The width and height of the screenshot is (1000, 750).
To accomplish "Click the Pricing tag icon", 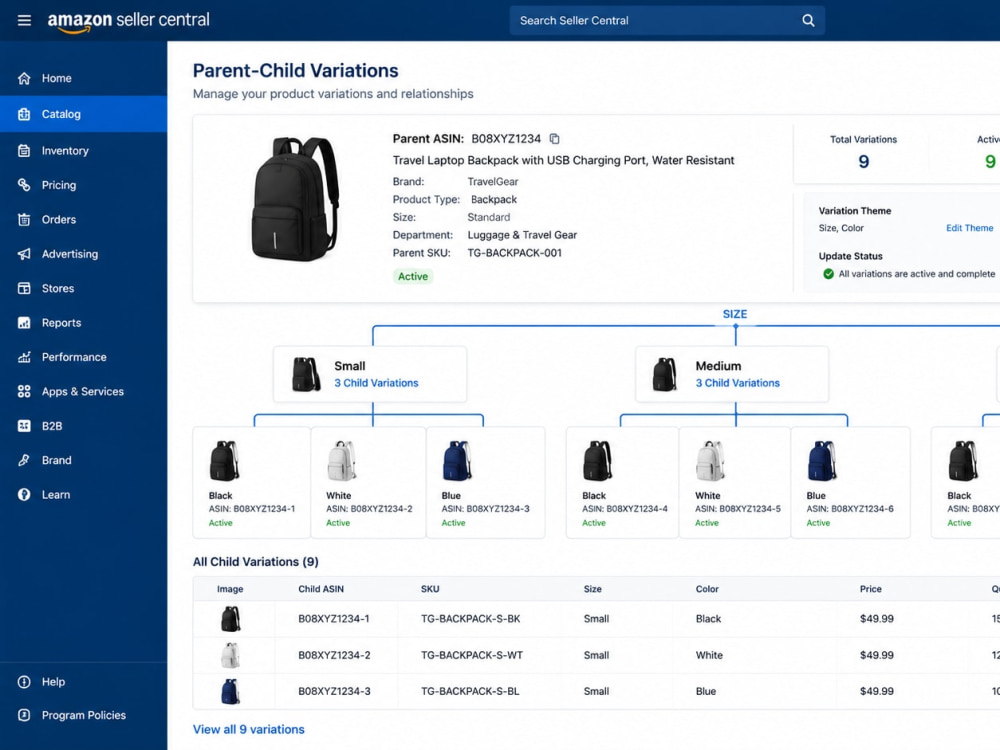I will click(24, 185).
